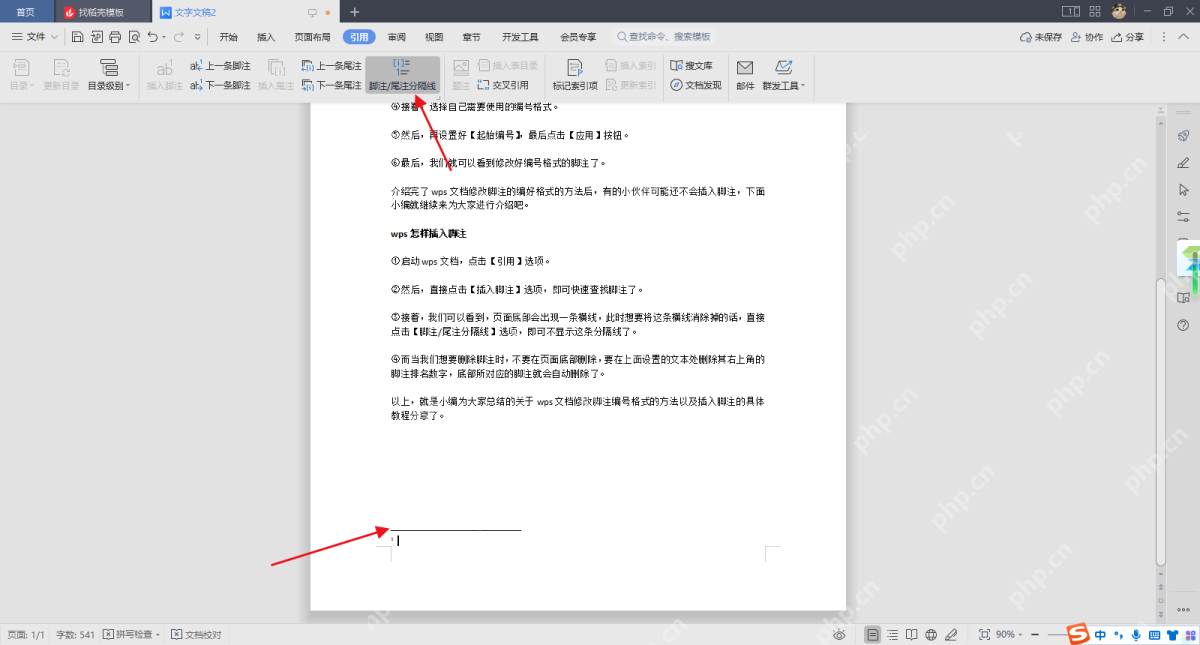Viewport: 1200px width, 645px height.
Task: Click the user avatar in title bar
Action: [1120, 11]
